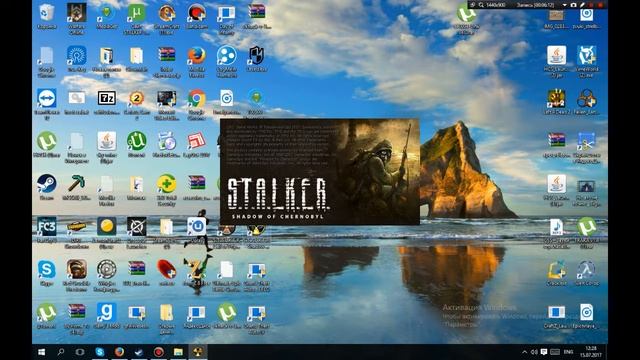
Task: Select the blue sunburst app shortcut
Action: [x=76, y=56]
